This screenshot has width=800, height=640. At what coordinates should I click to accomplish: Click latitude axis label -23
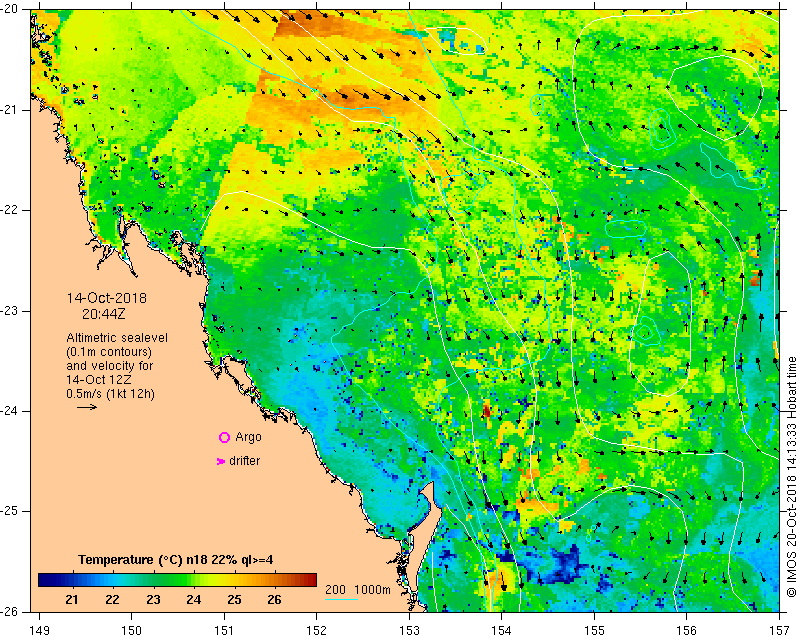(x=11, y=311)
